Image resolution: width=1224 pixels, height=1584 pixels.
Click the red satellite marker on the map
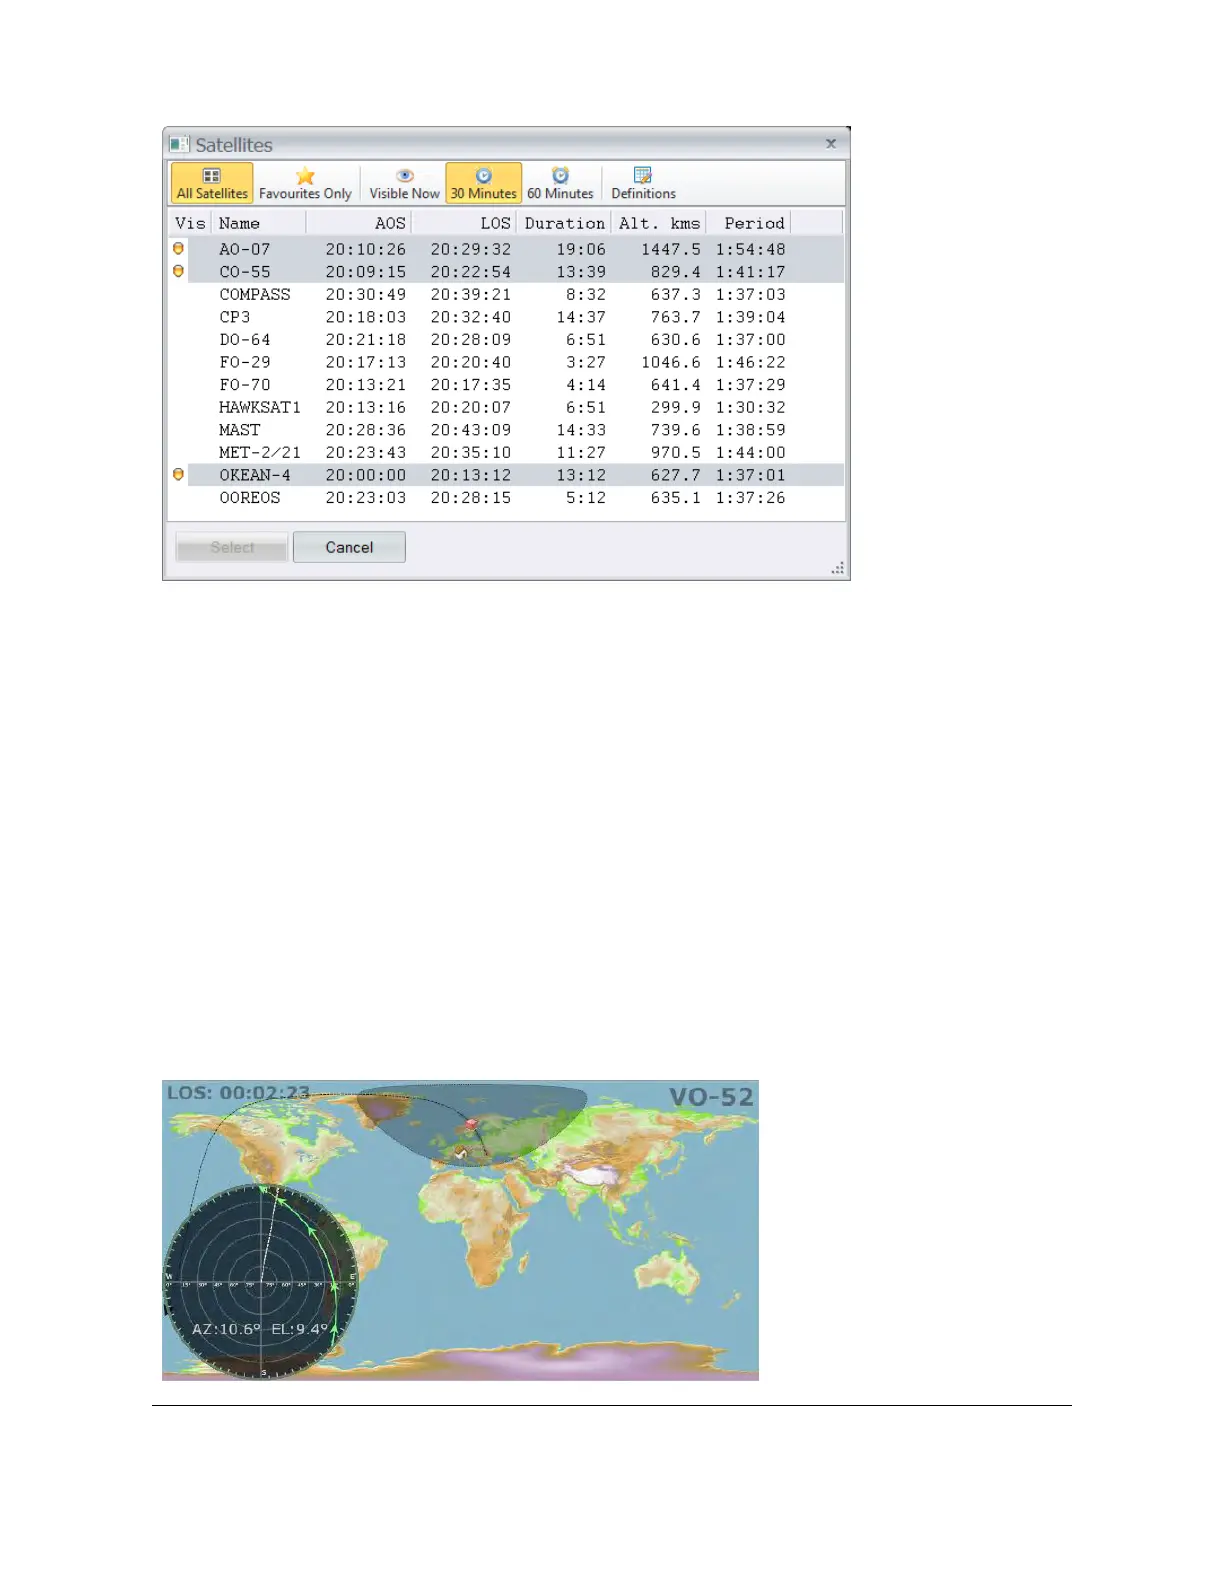click(x=472, y=1125)
